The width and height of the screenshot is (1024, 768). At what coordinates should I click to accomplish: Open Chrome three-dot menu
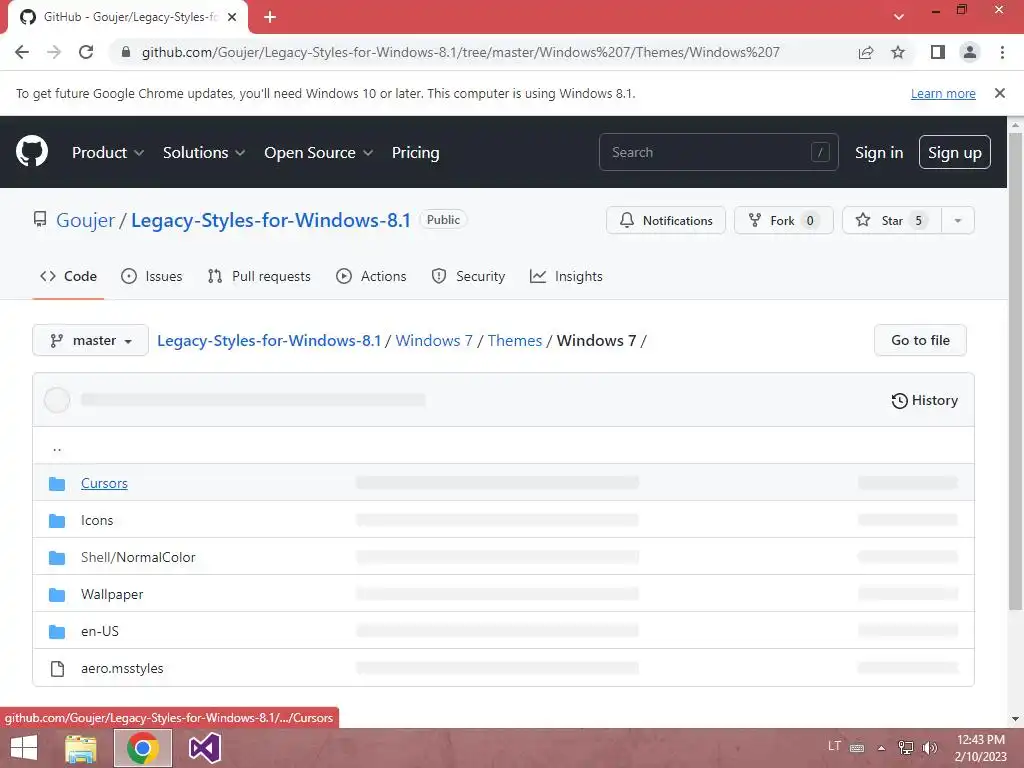[1002, 52]
